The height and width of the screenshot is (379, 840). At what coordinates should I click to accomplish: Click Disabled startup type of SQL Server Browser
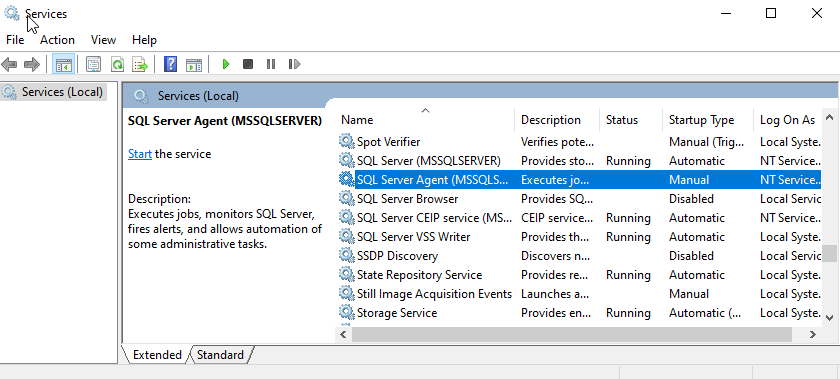tap(692, 198)
